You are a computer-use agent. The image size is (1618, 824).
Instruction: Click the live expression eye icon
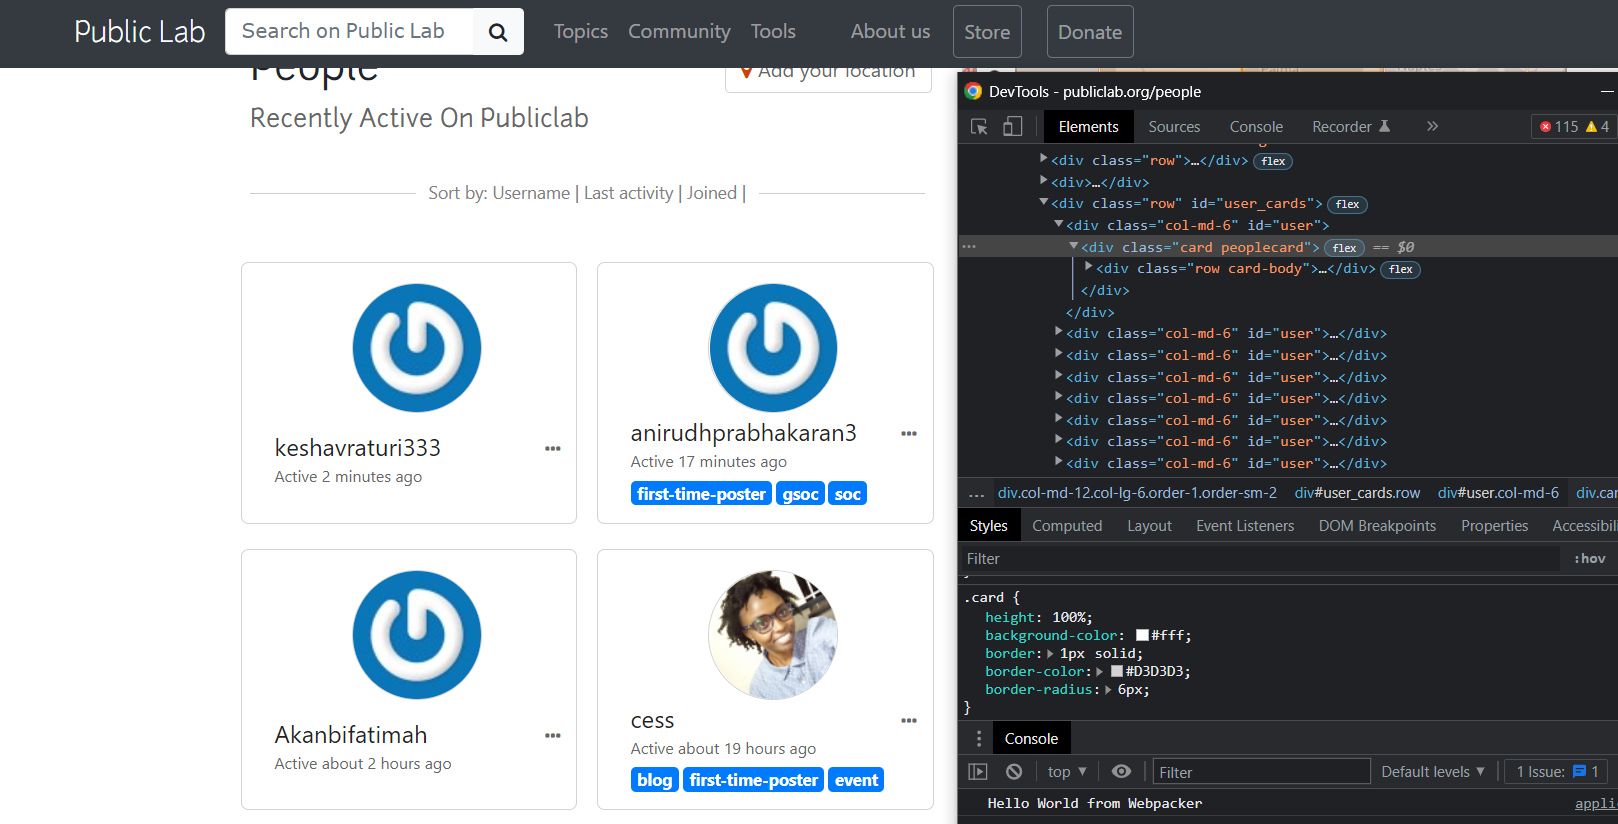pos(1122,772)
